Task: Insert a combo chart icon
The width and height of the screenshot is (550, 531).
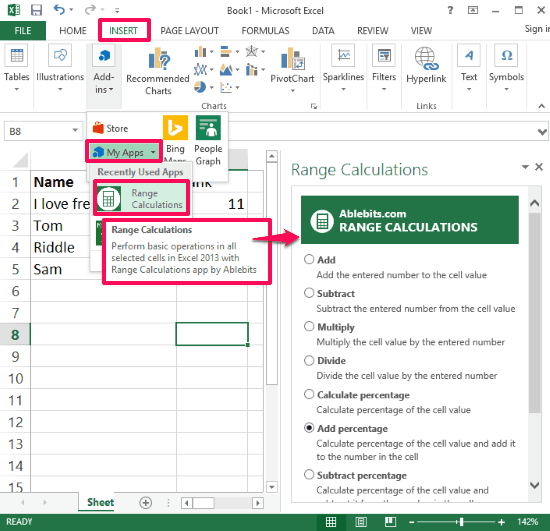Action: pos(252,69)
